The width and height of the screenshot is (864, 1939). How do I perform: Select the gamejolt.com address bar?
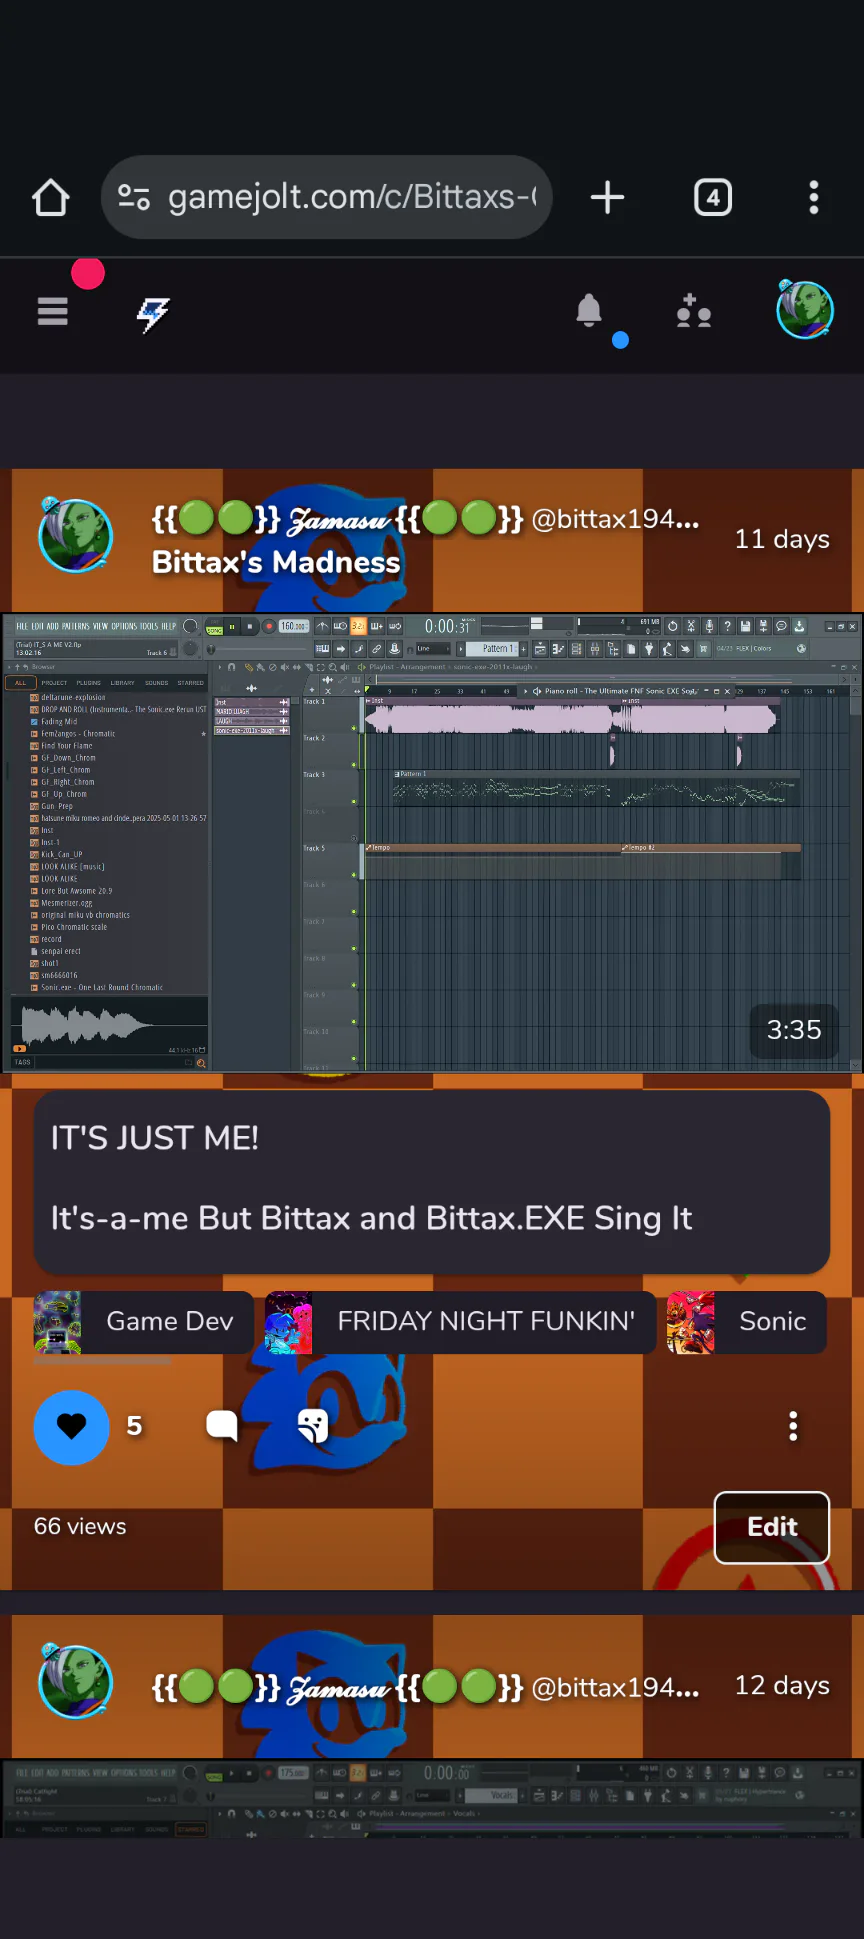coord(326,197)
